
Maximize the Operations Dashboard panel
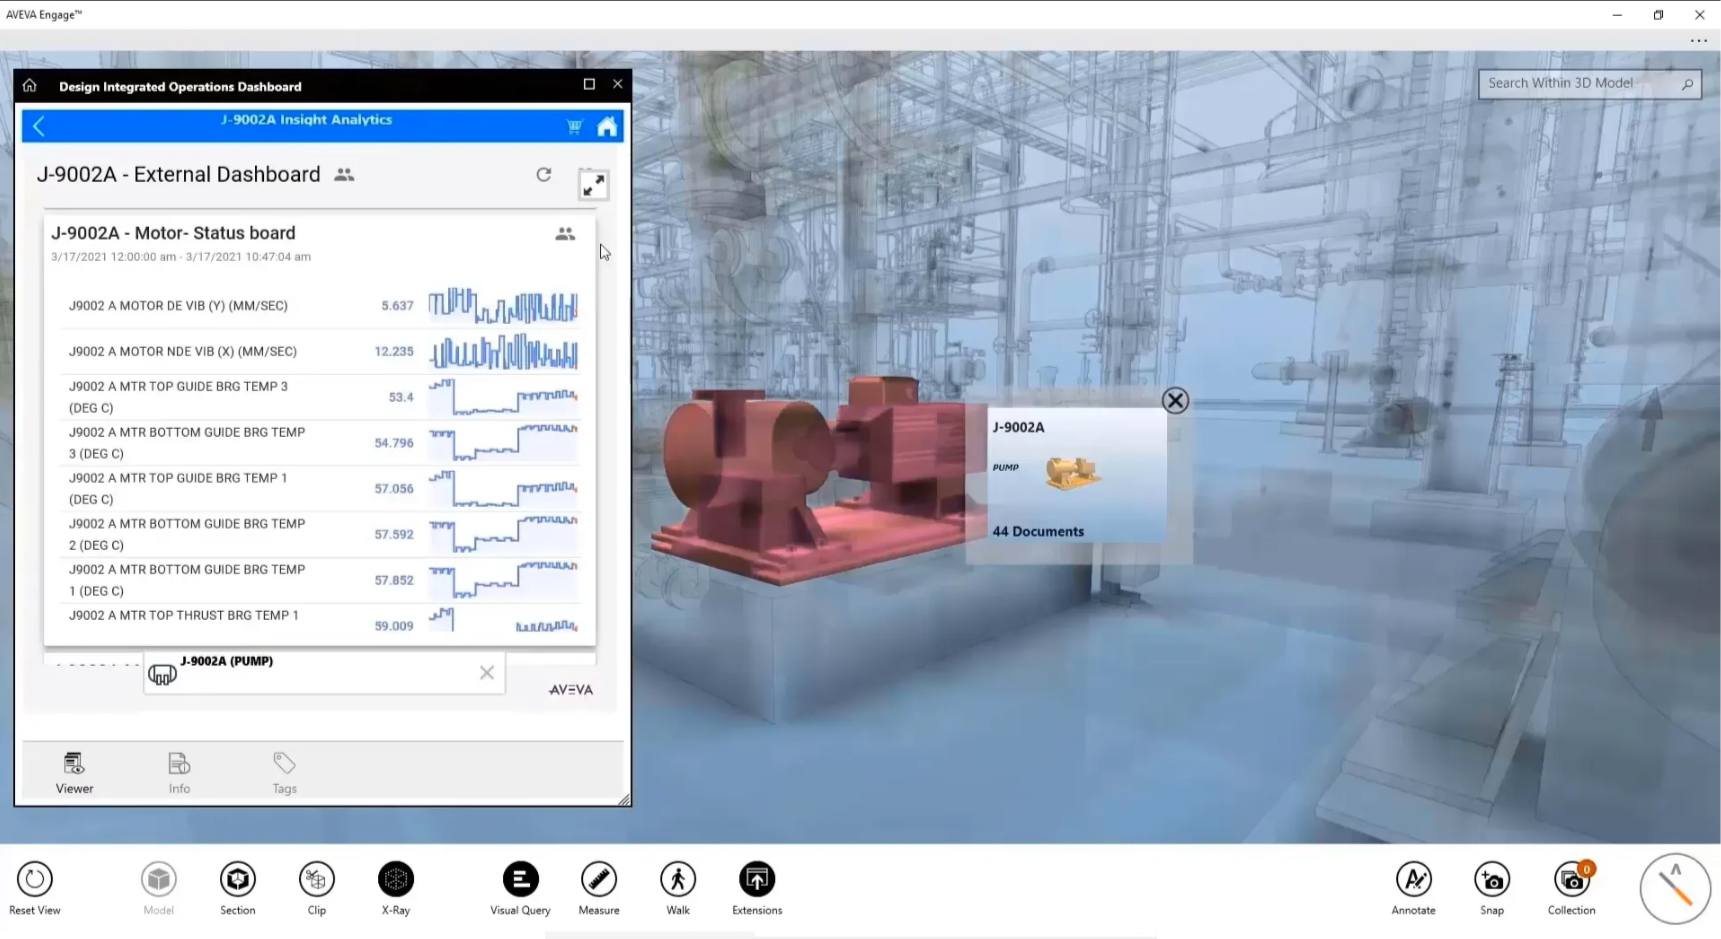coord(589,84)
